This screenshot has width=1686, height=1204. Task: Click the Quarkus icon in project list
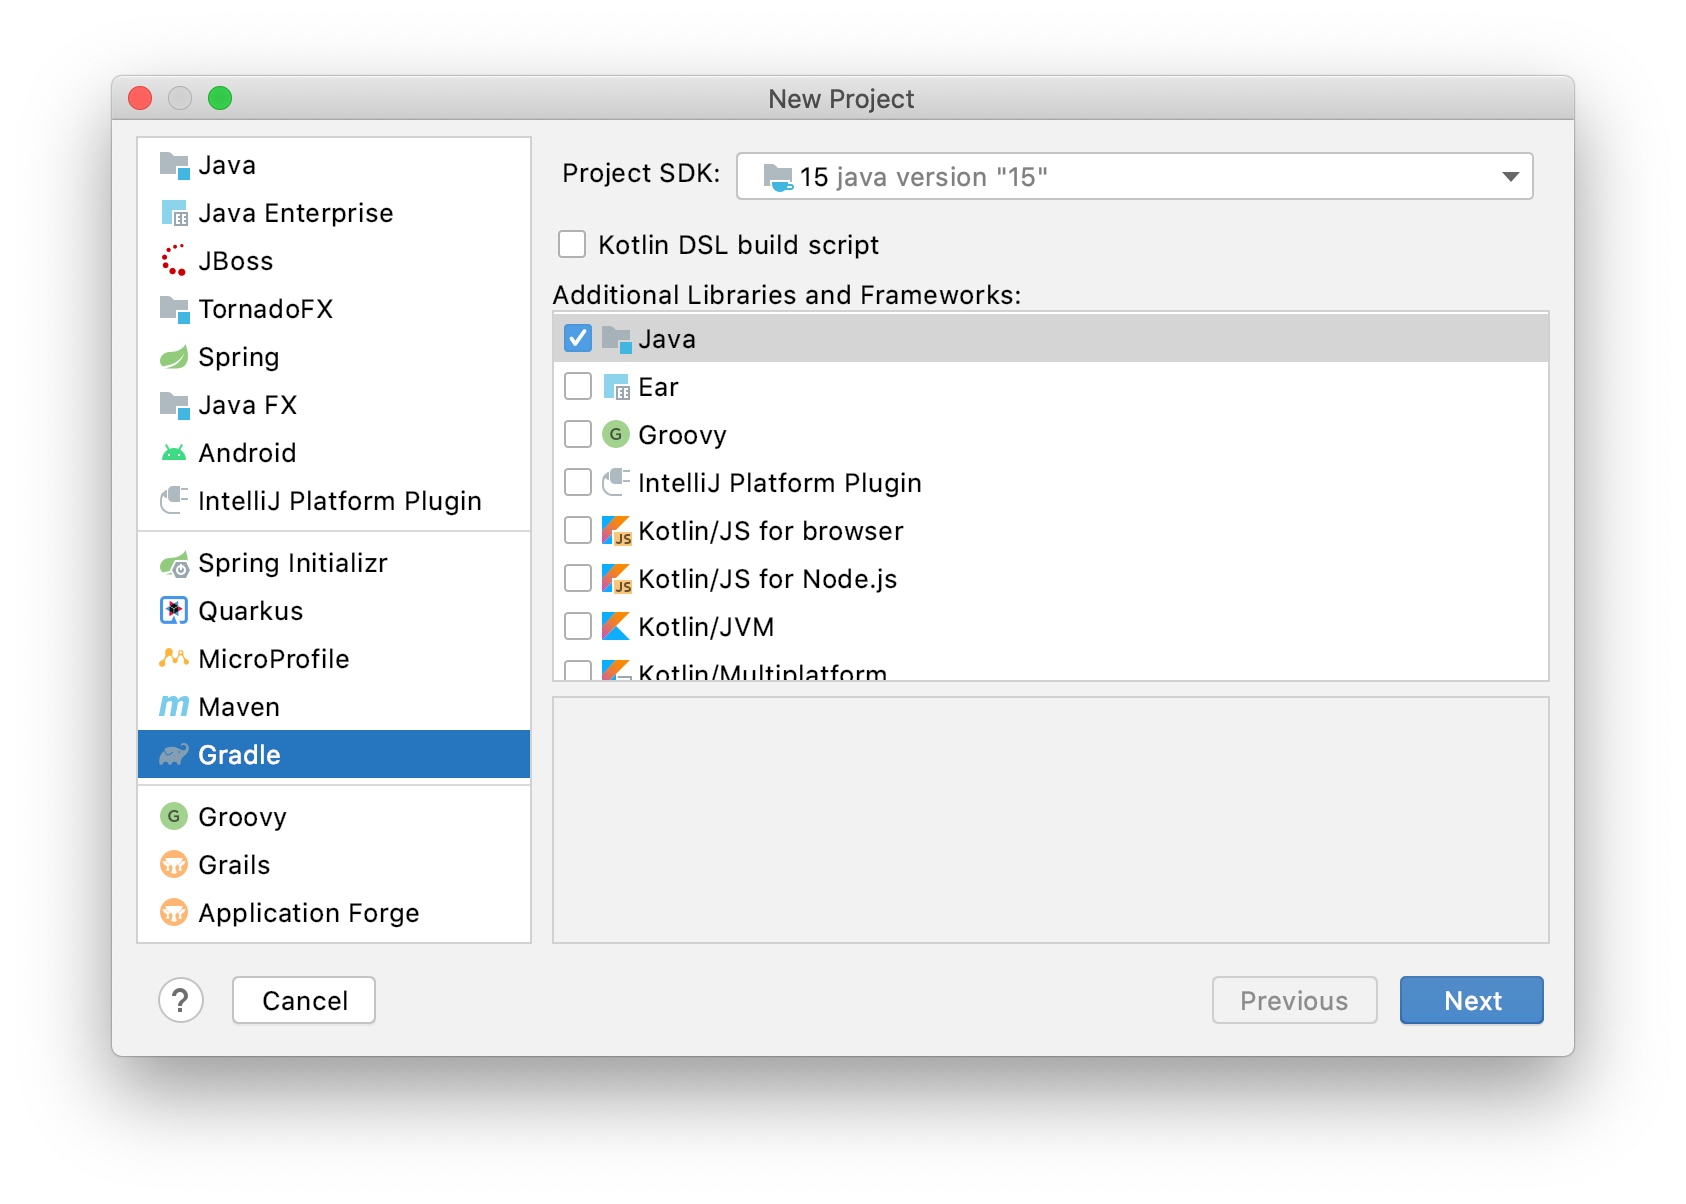click(x=174, y=611)
